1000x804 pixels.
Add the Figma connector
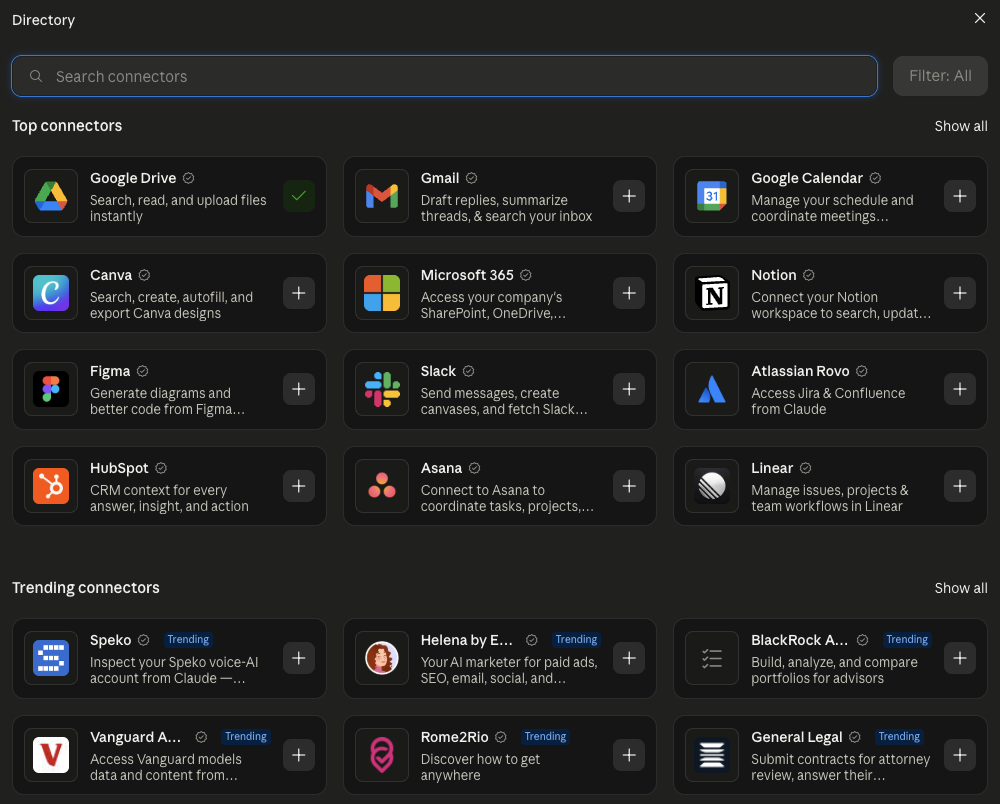click(298, 389)
